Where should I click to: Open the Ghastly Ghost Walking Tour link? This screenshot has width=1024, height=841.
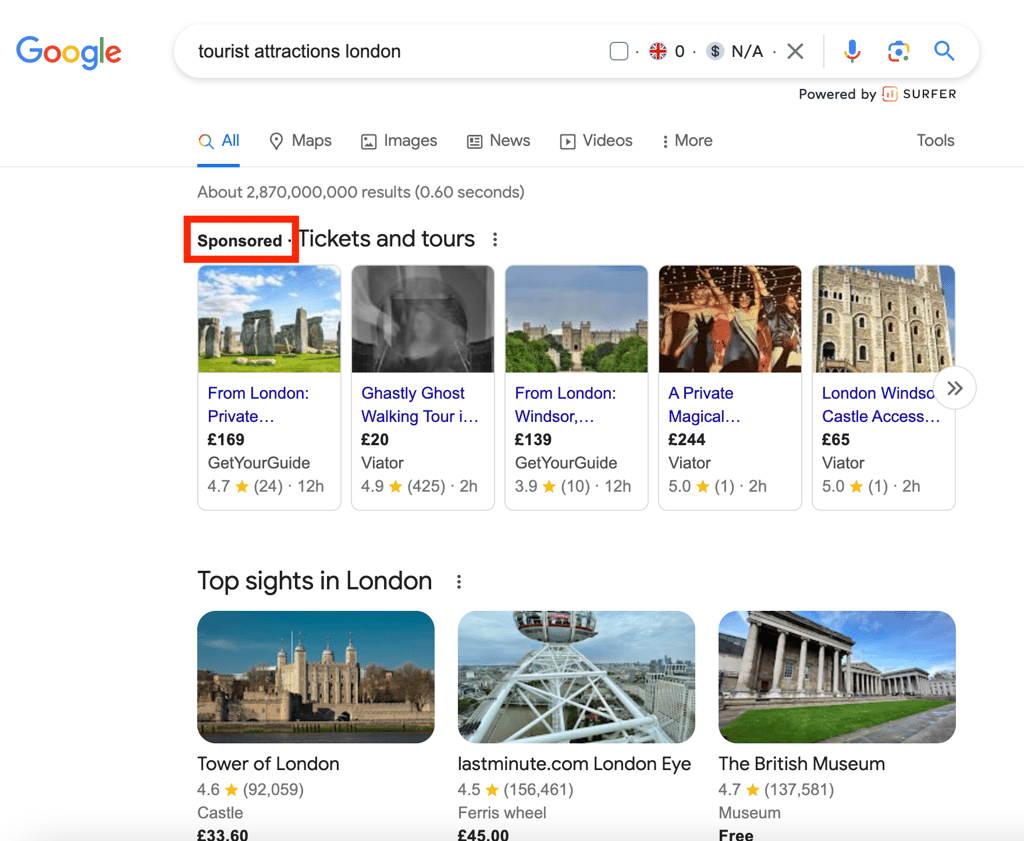click(419, 405)
